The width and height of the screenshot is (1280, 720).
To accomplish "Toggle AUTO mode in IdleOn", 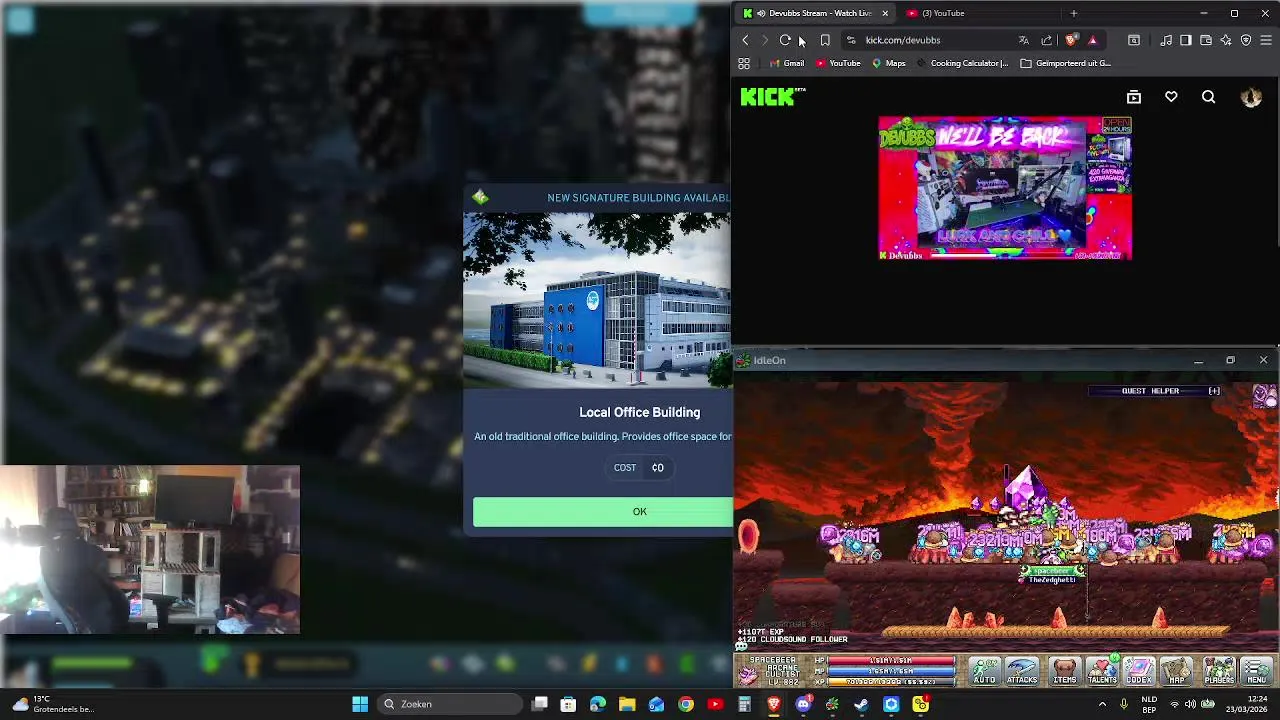I will click(x=985, y=670).
